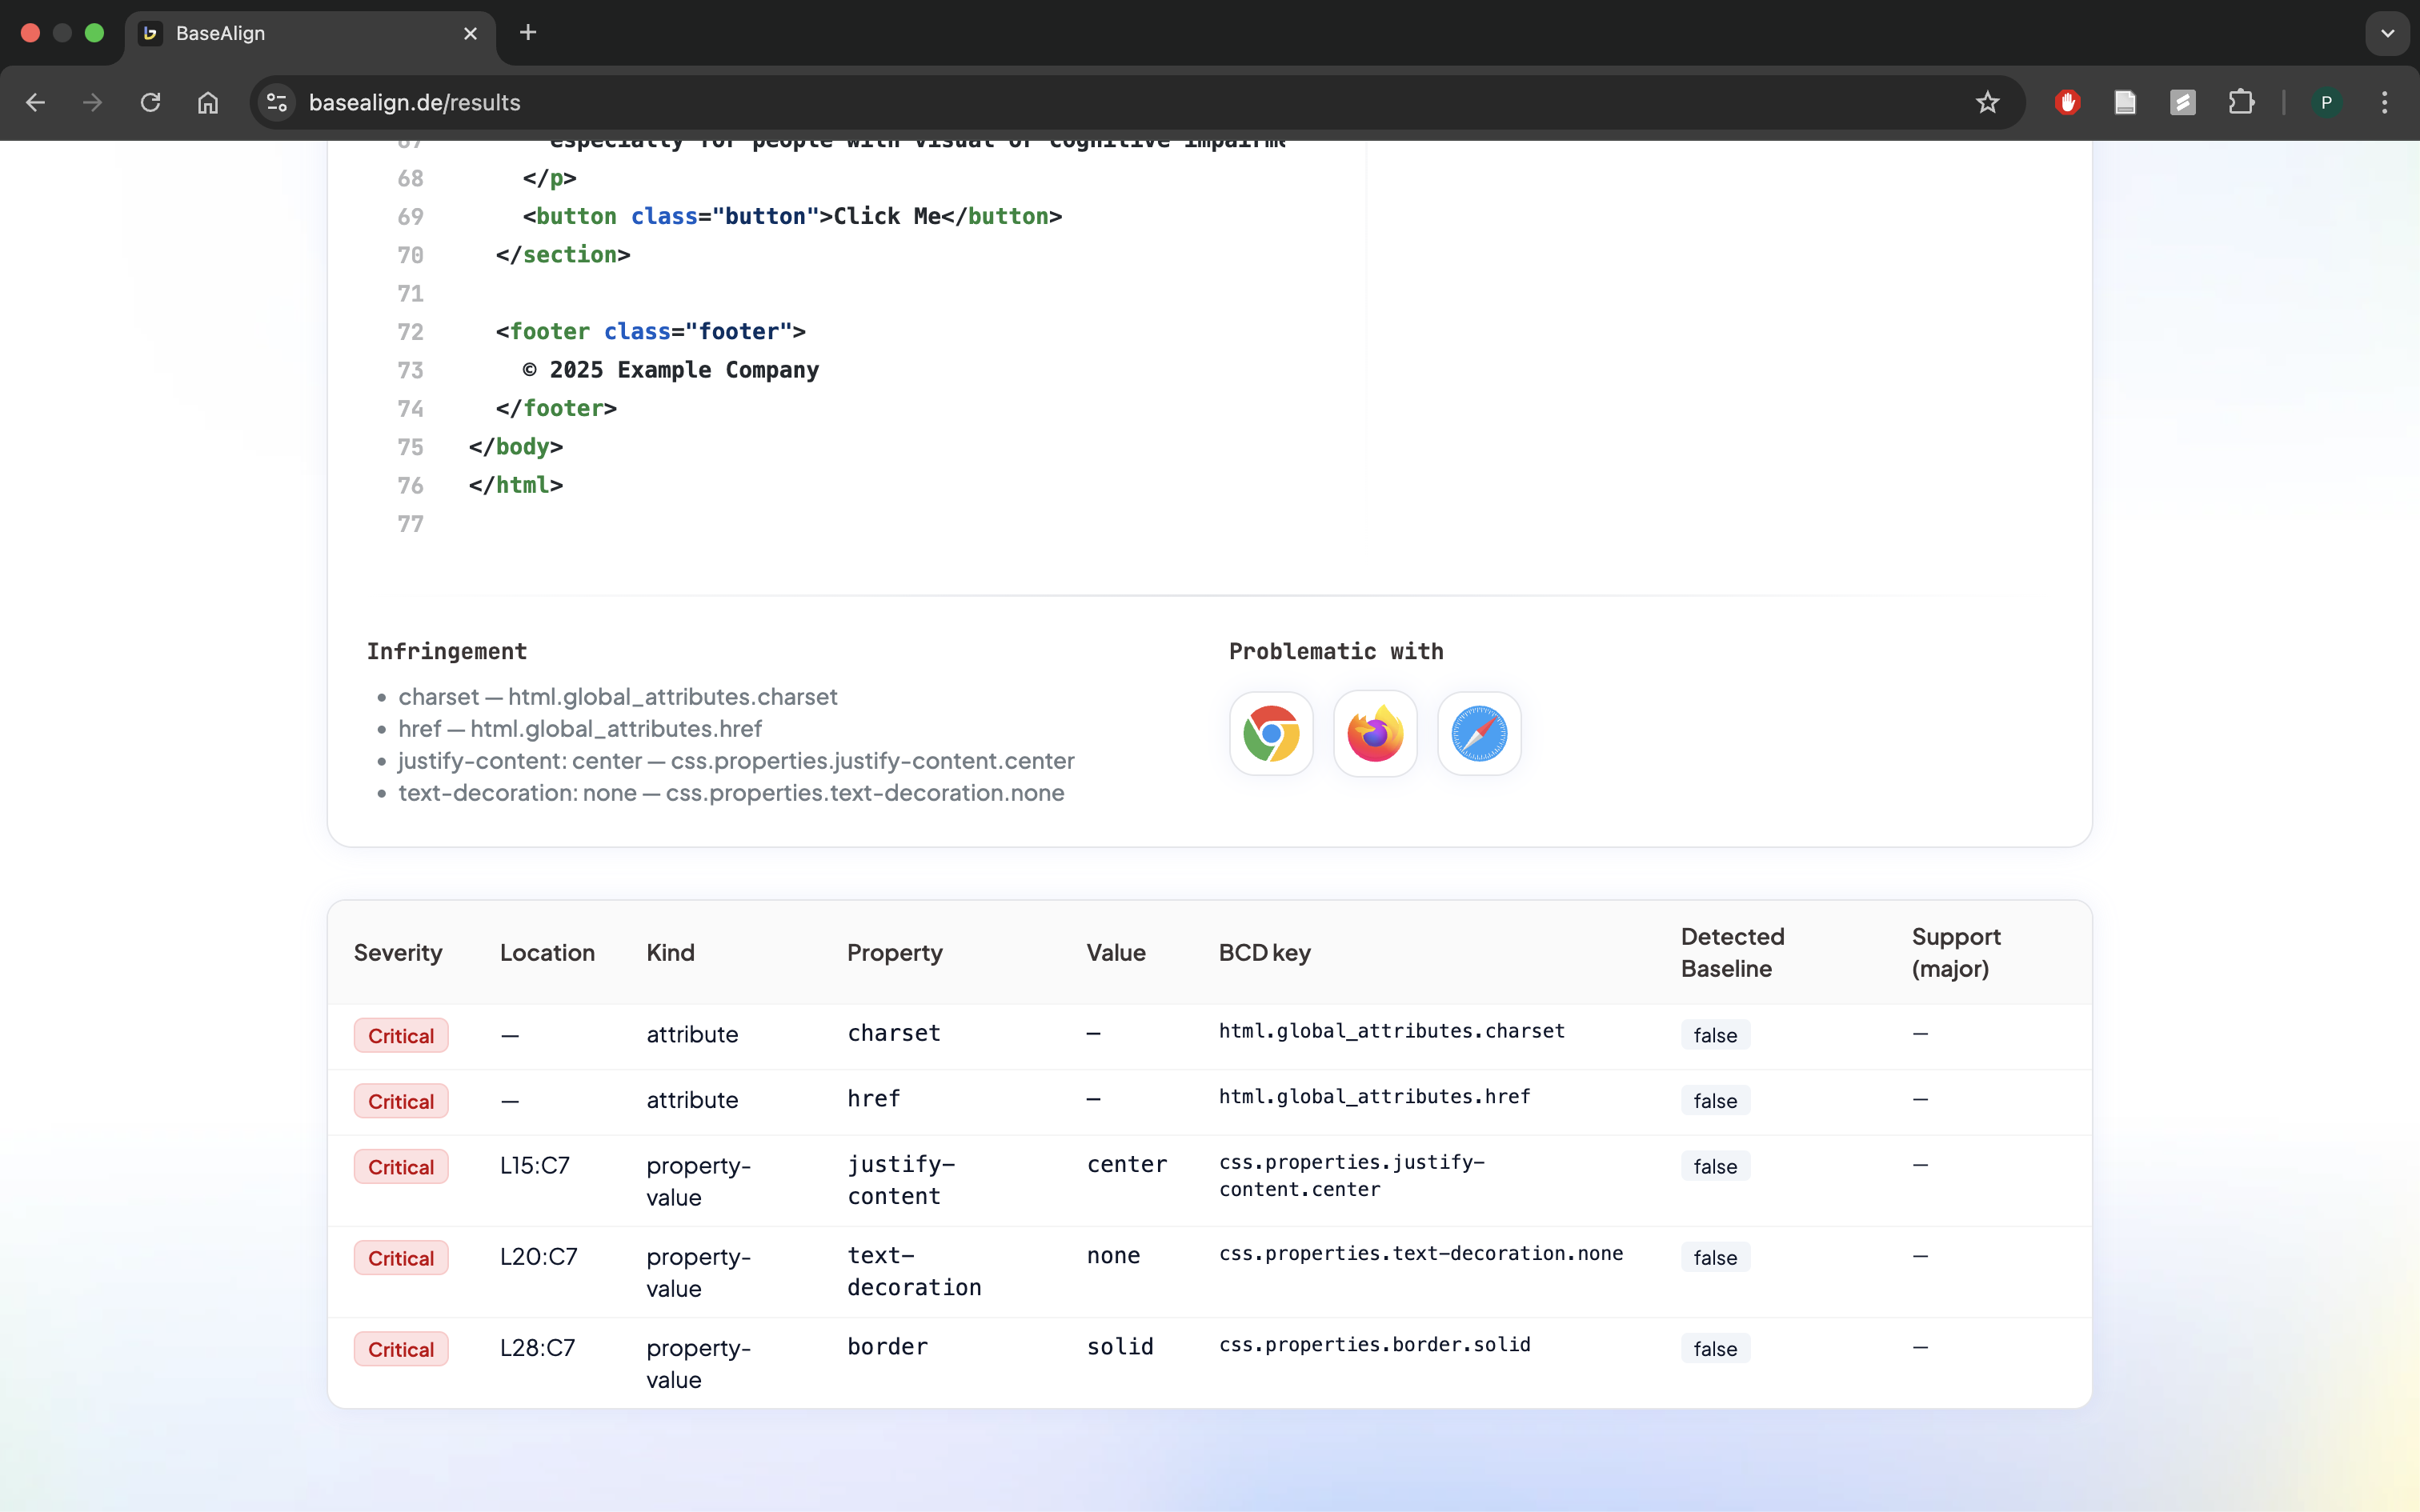
Task: Go to the browser home page
Action: (x=208, y=102)
